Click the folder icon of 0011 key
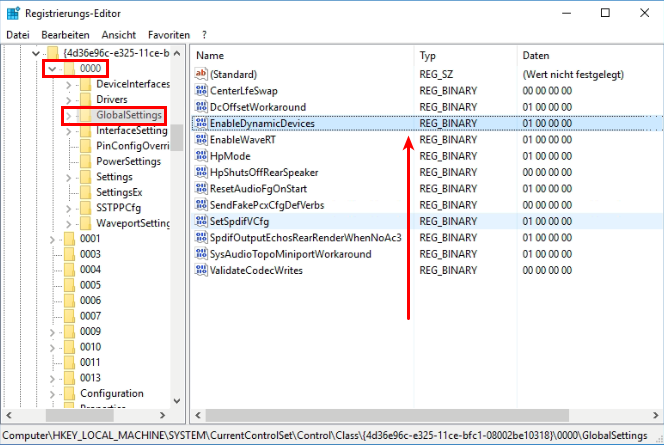This screenshot has height=445, width=664. [69, 362]
